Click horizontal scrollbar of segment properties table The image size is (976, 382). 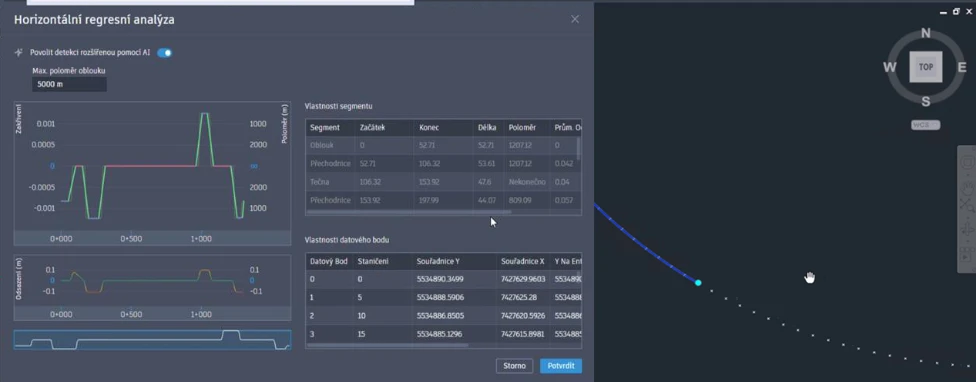408,212
